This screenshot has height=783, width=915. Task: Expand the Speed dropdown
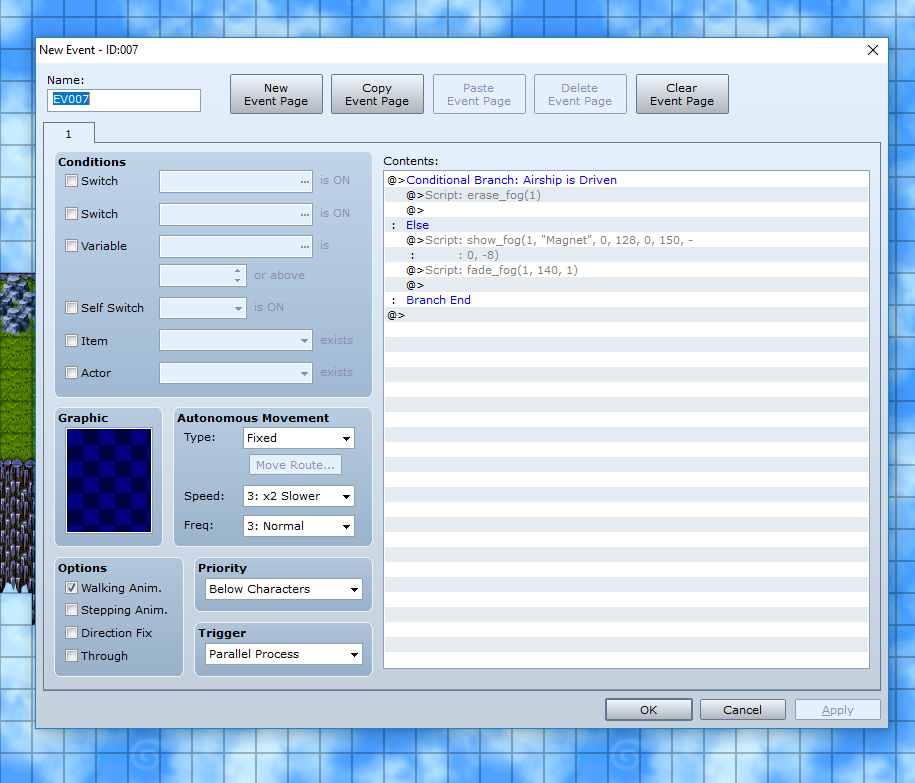coord(299,496)
